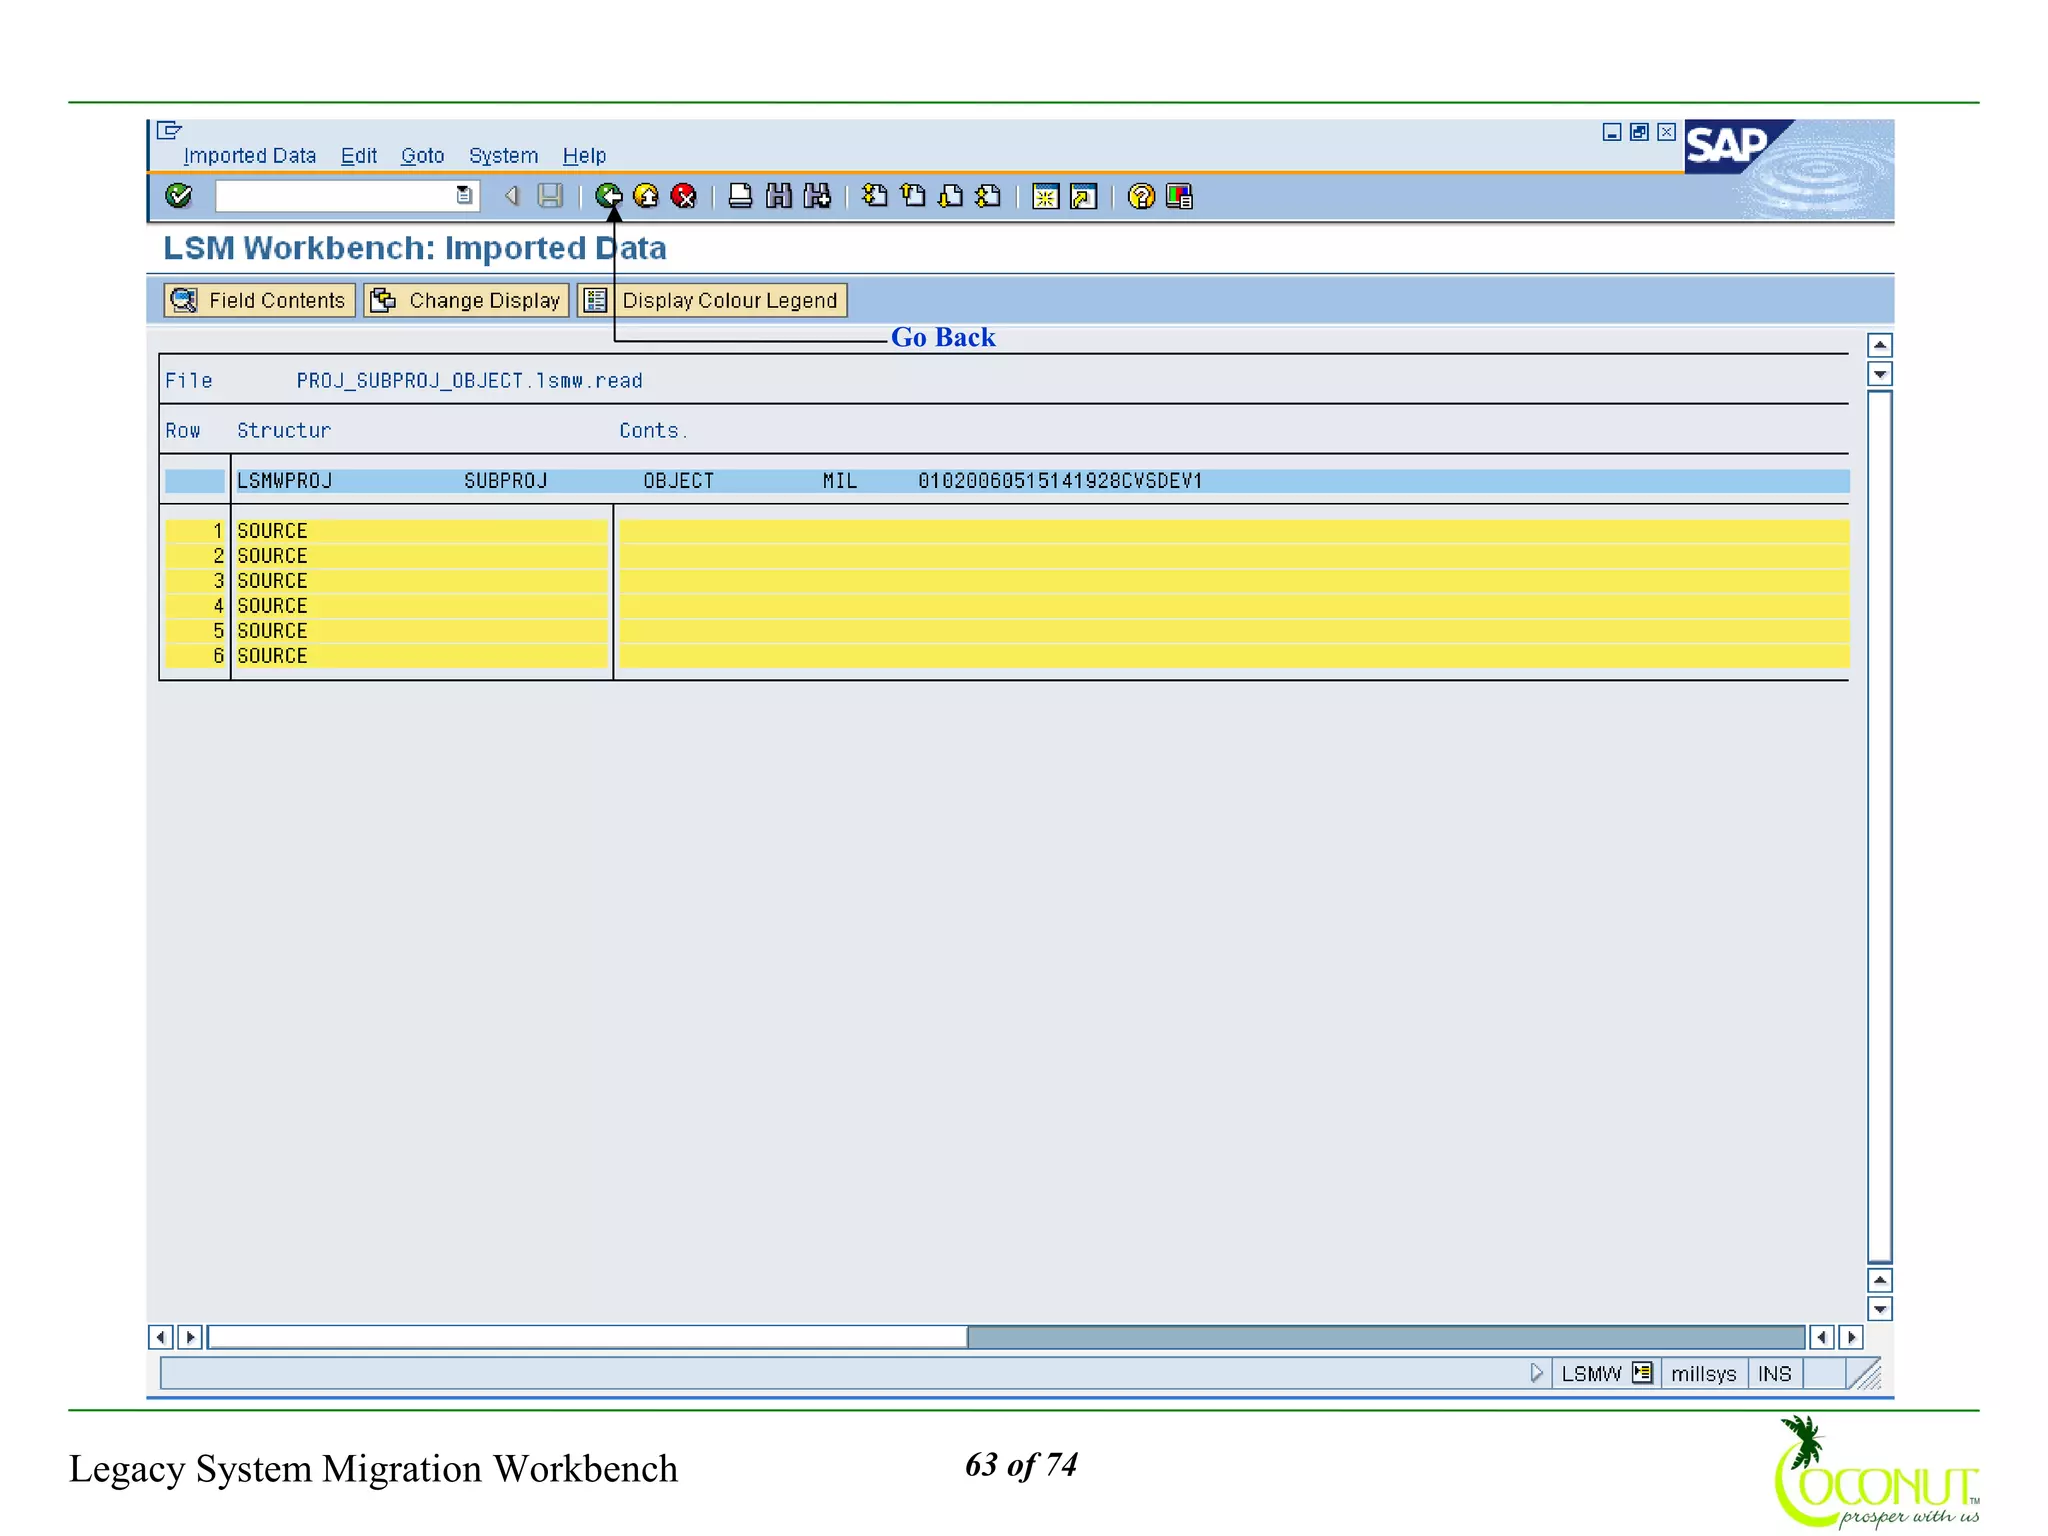
Task: Click the green Enter checkmark icon
Action: pos(179,196)
